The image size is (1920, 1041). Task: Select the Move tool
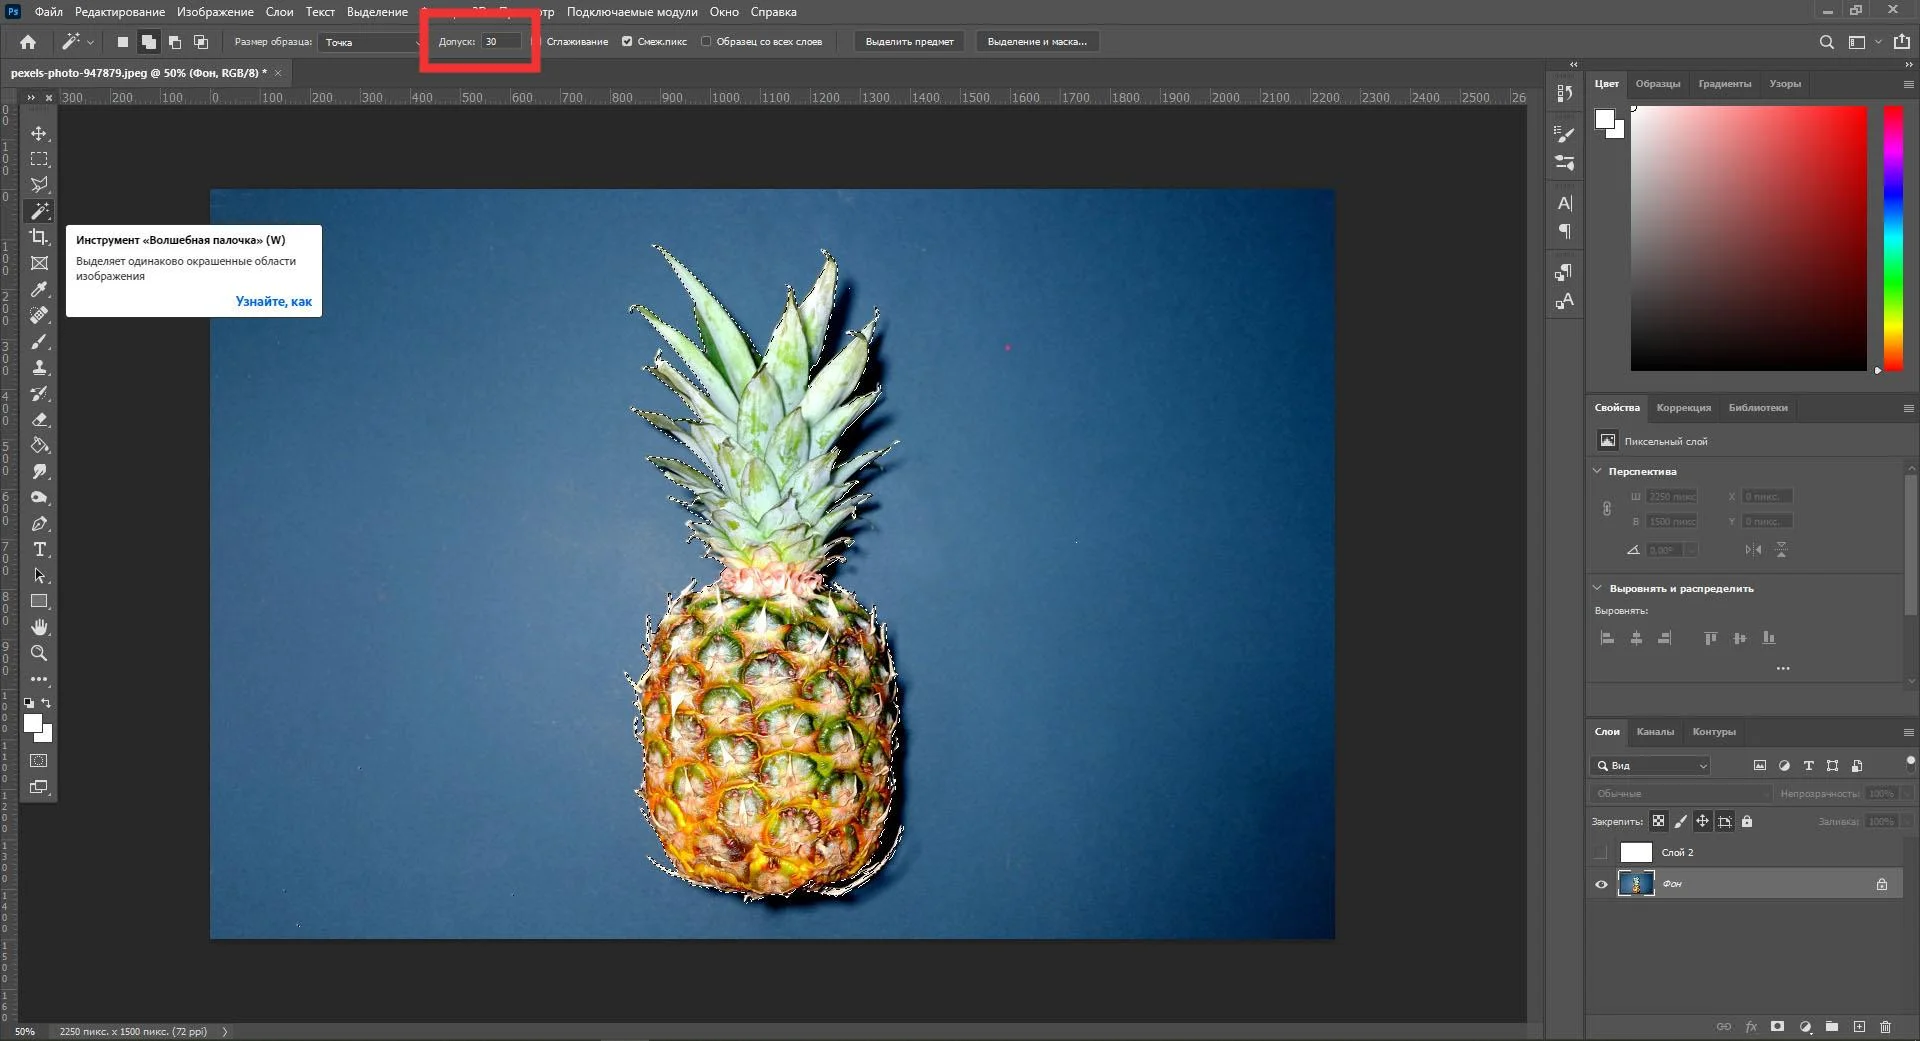(x=39, y=133)
